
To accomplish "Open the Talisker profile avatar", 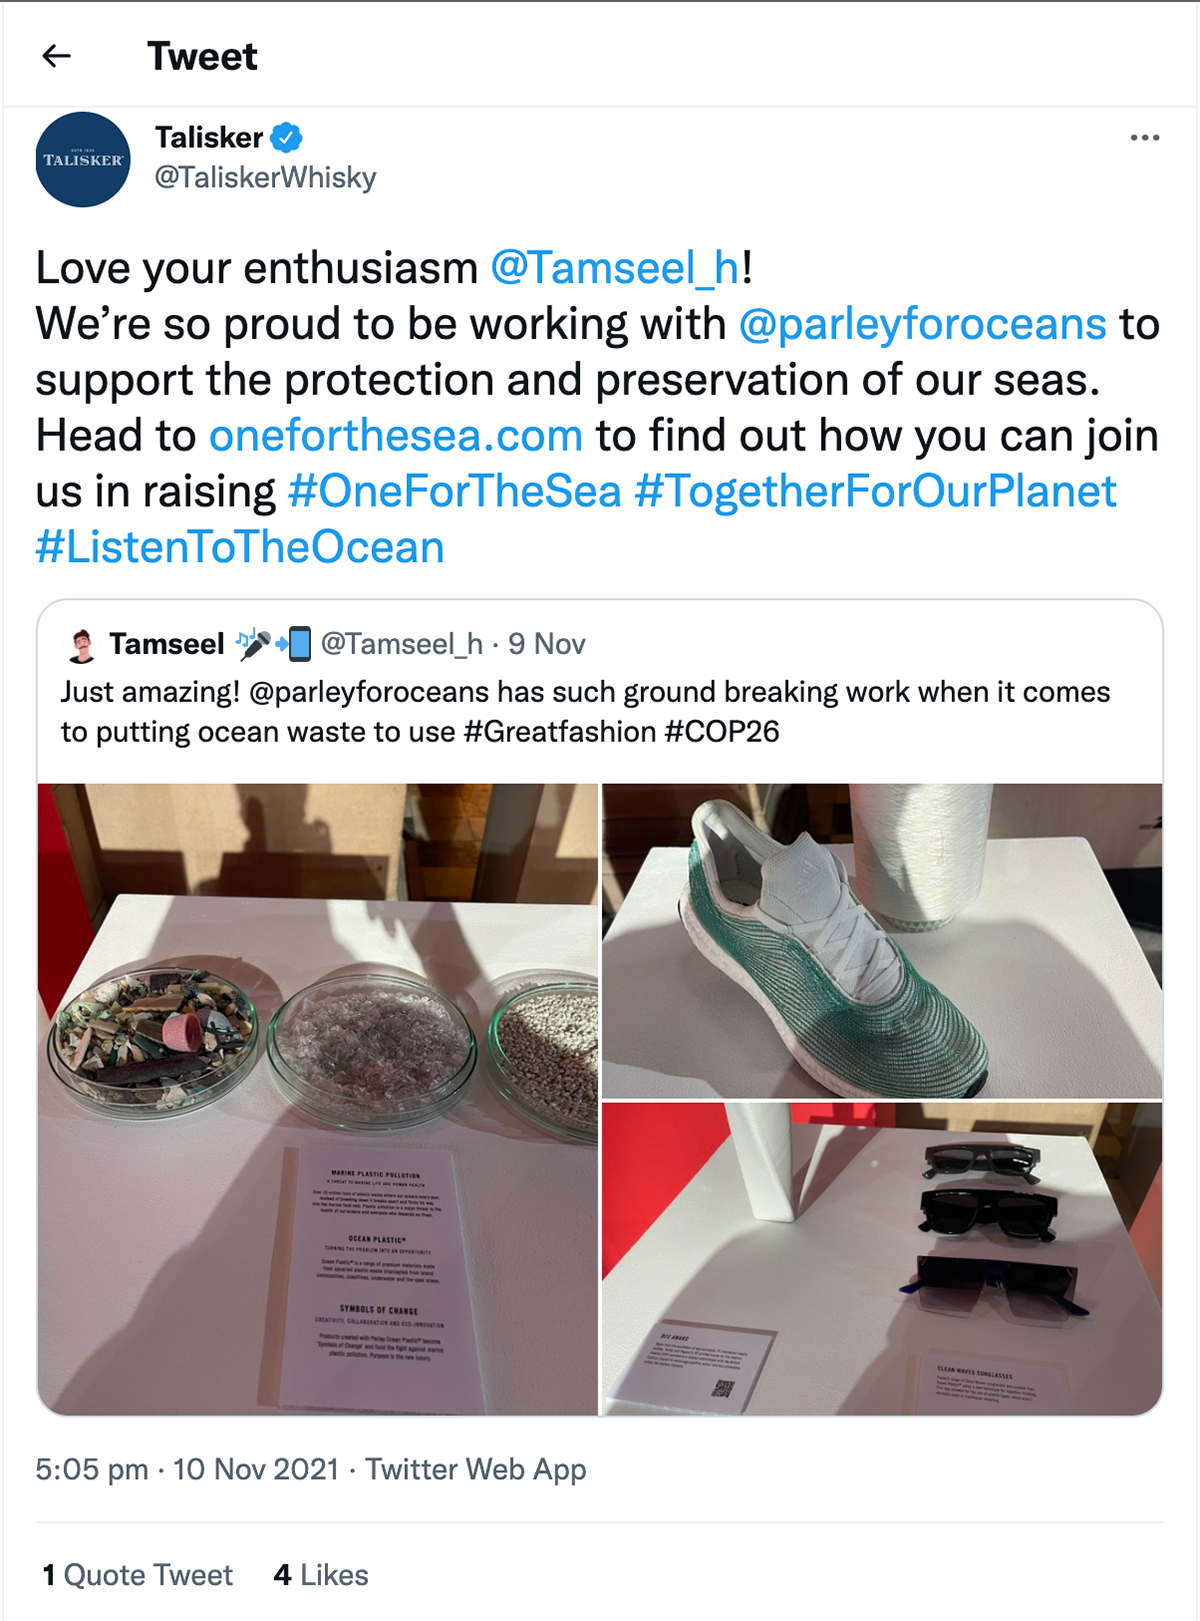I will click(x=83, y=160).
